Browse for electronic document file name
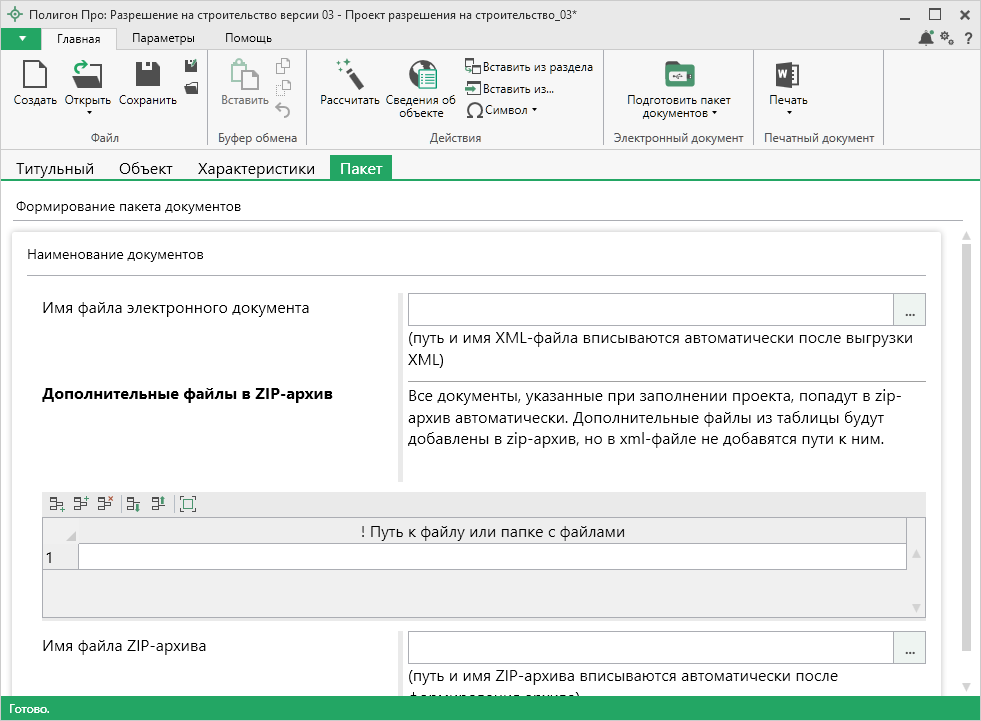The width and height of the screenshot is (981, 721). [x=909, y=310]
